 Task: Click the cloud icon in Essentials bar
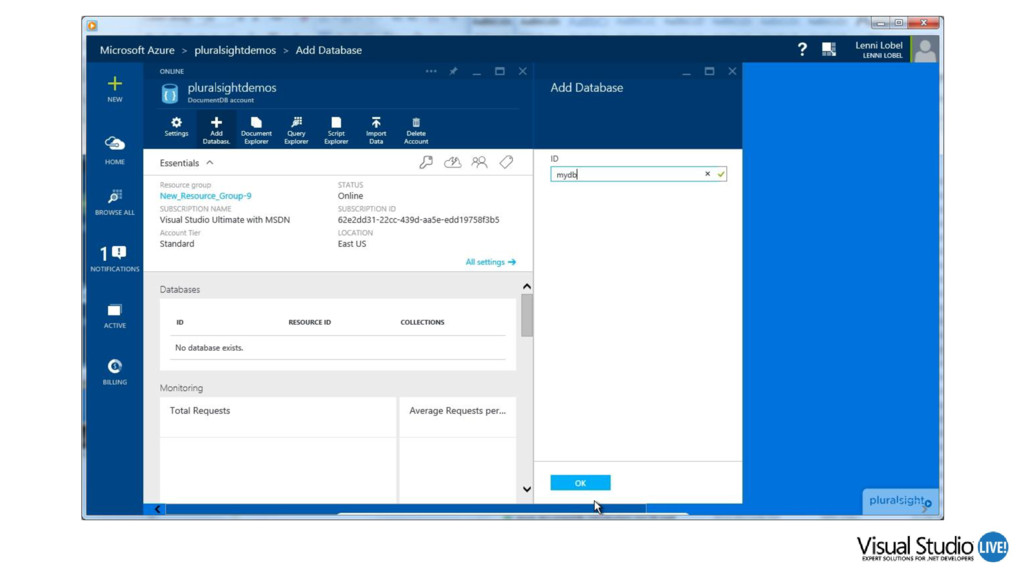click(453, 162)
